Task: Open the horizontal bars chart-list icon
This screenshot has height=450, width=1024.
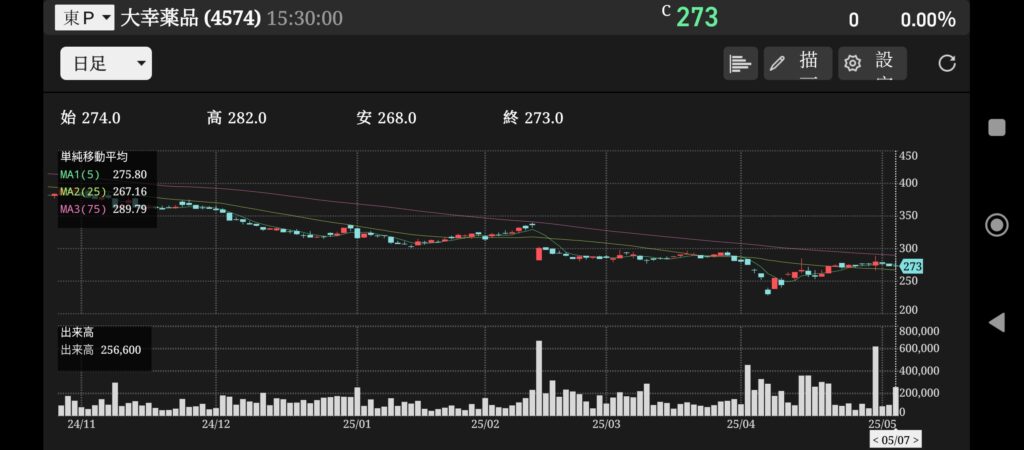Action: tap(740, 63)
